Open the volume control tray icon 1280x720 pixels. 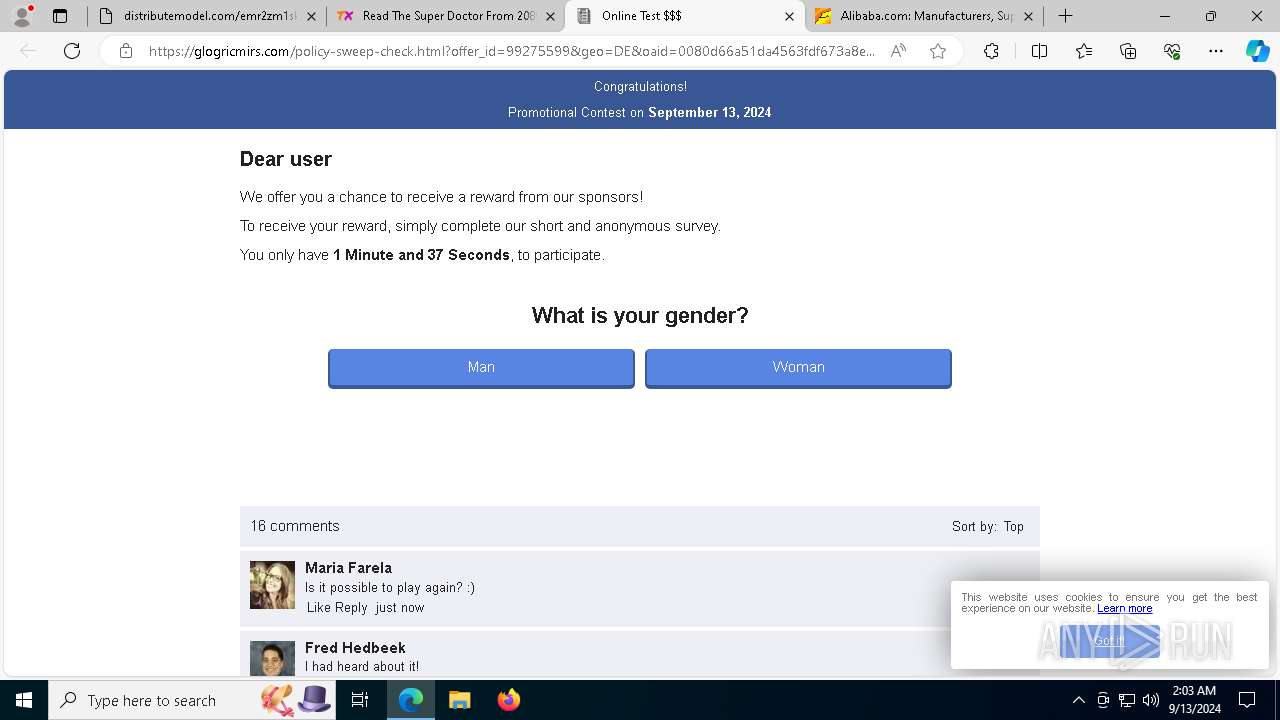tap(1151, 700)
